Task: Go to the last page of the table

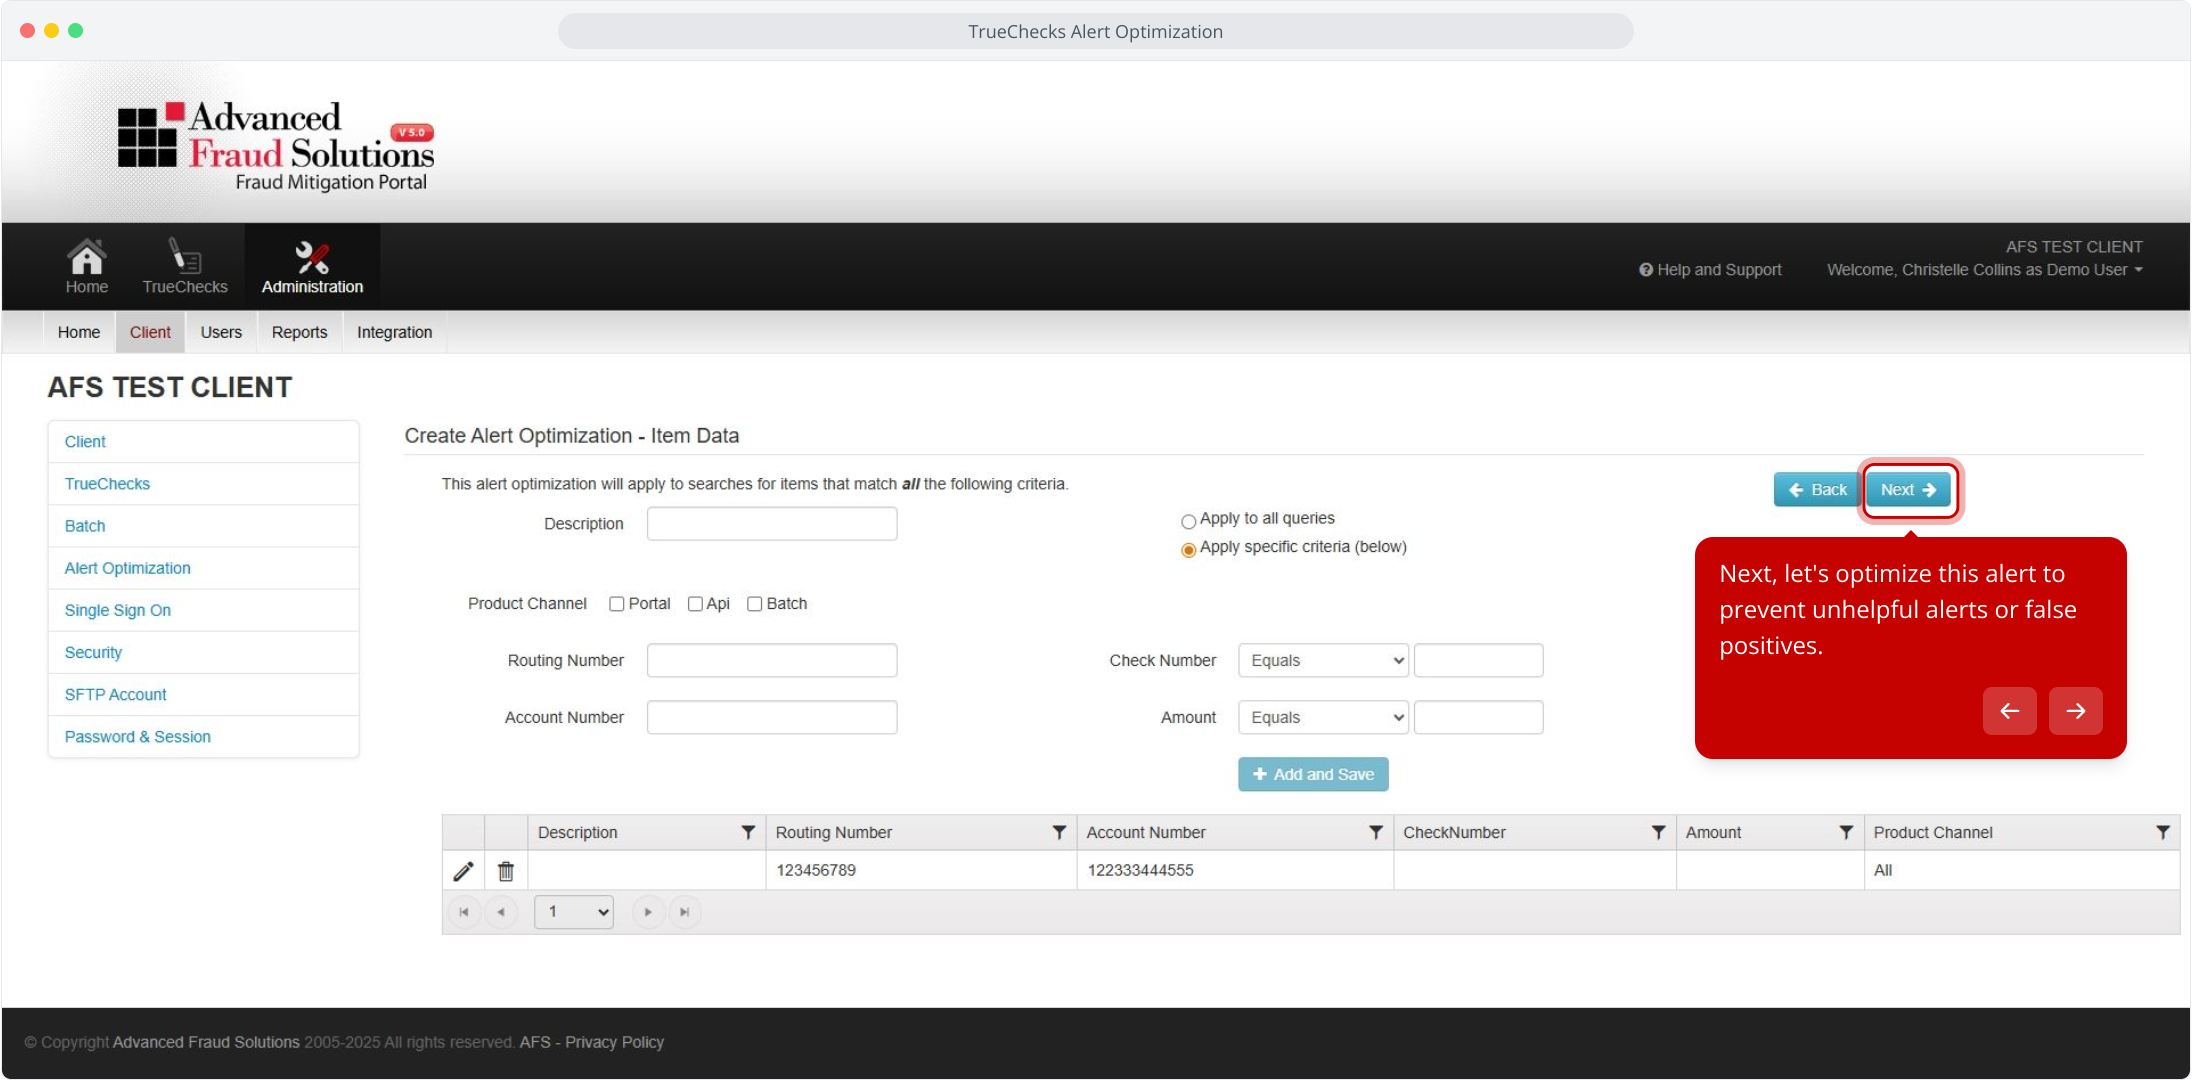Action: point(685,912)
